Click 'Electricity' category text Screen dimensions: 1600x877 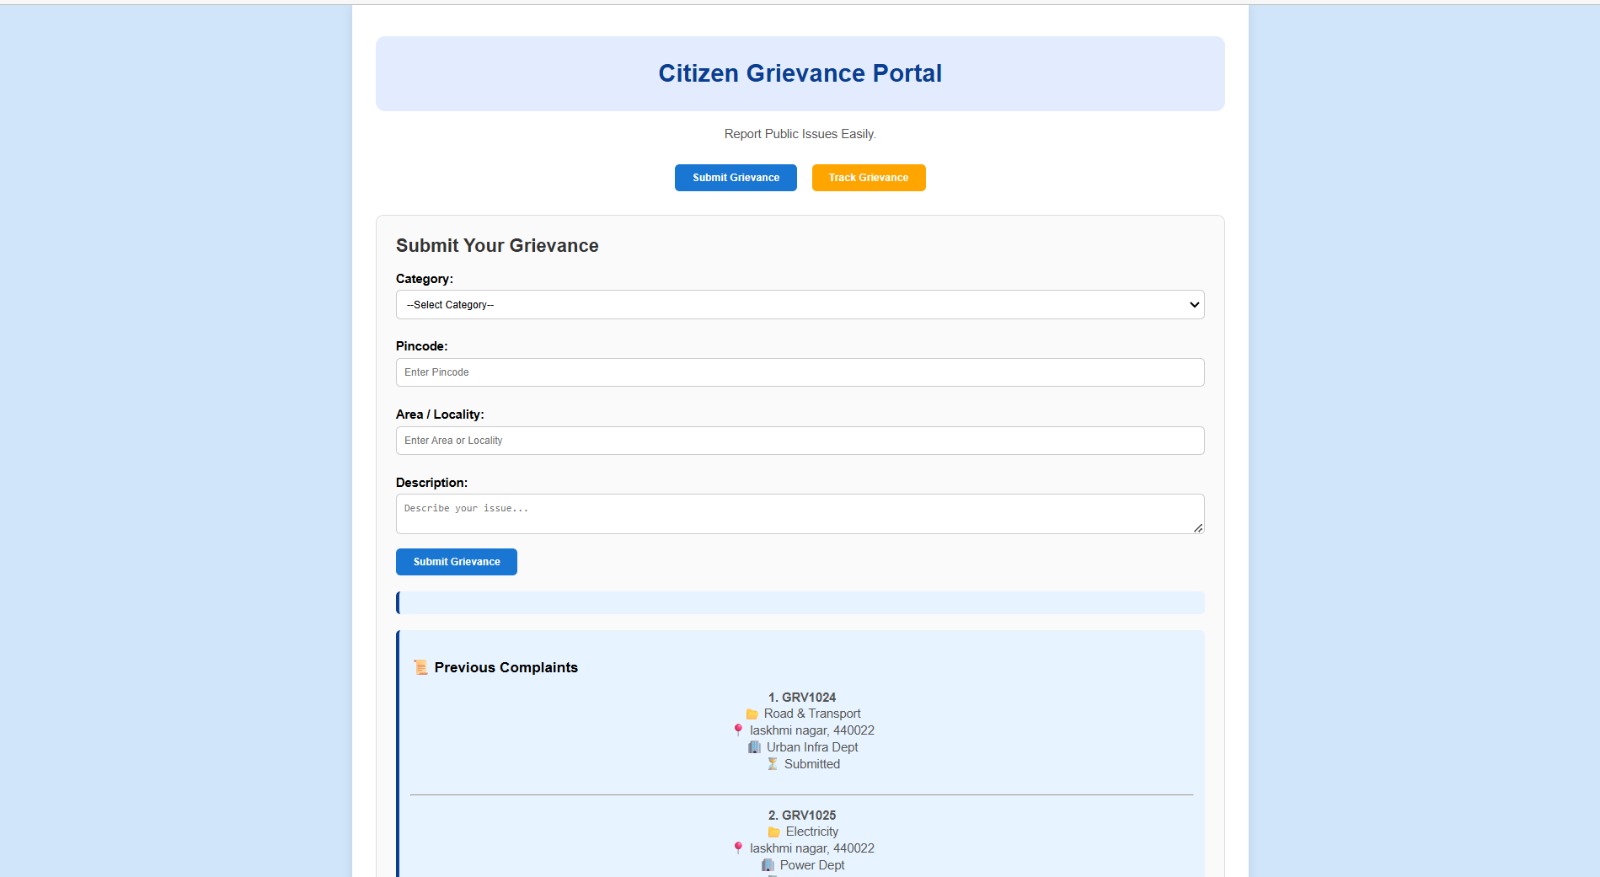click(812, 832)
